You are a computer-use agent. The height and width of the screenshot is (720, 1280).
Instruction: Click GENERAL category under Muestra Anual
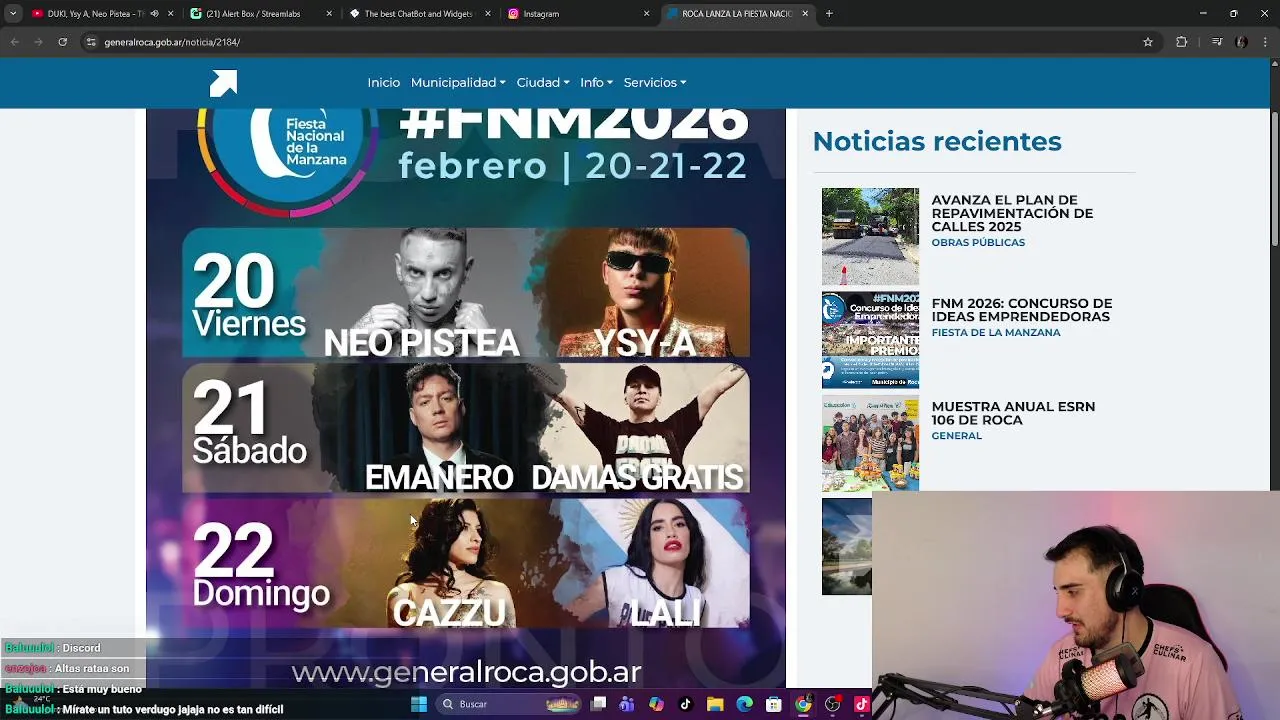point(957,436)
